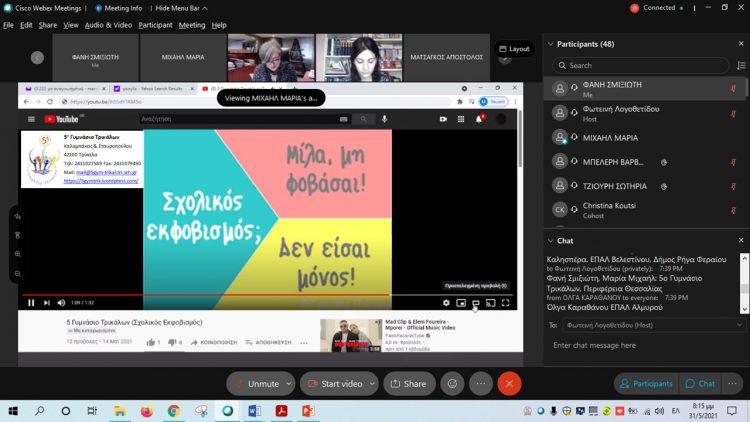
Task: Open panel options ellipsis near Chat button
Action: pyautogui.click(x=732, y=384)
